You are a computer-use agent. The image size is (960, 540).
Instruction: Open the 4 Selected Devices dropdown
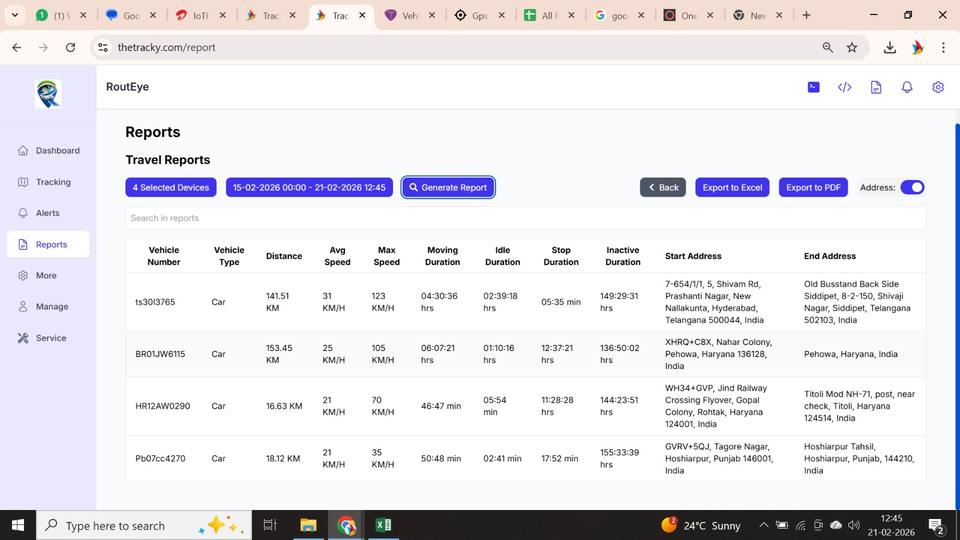coord(172,187)
